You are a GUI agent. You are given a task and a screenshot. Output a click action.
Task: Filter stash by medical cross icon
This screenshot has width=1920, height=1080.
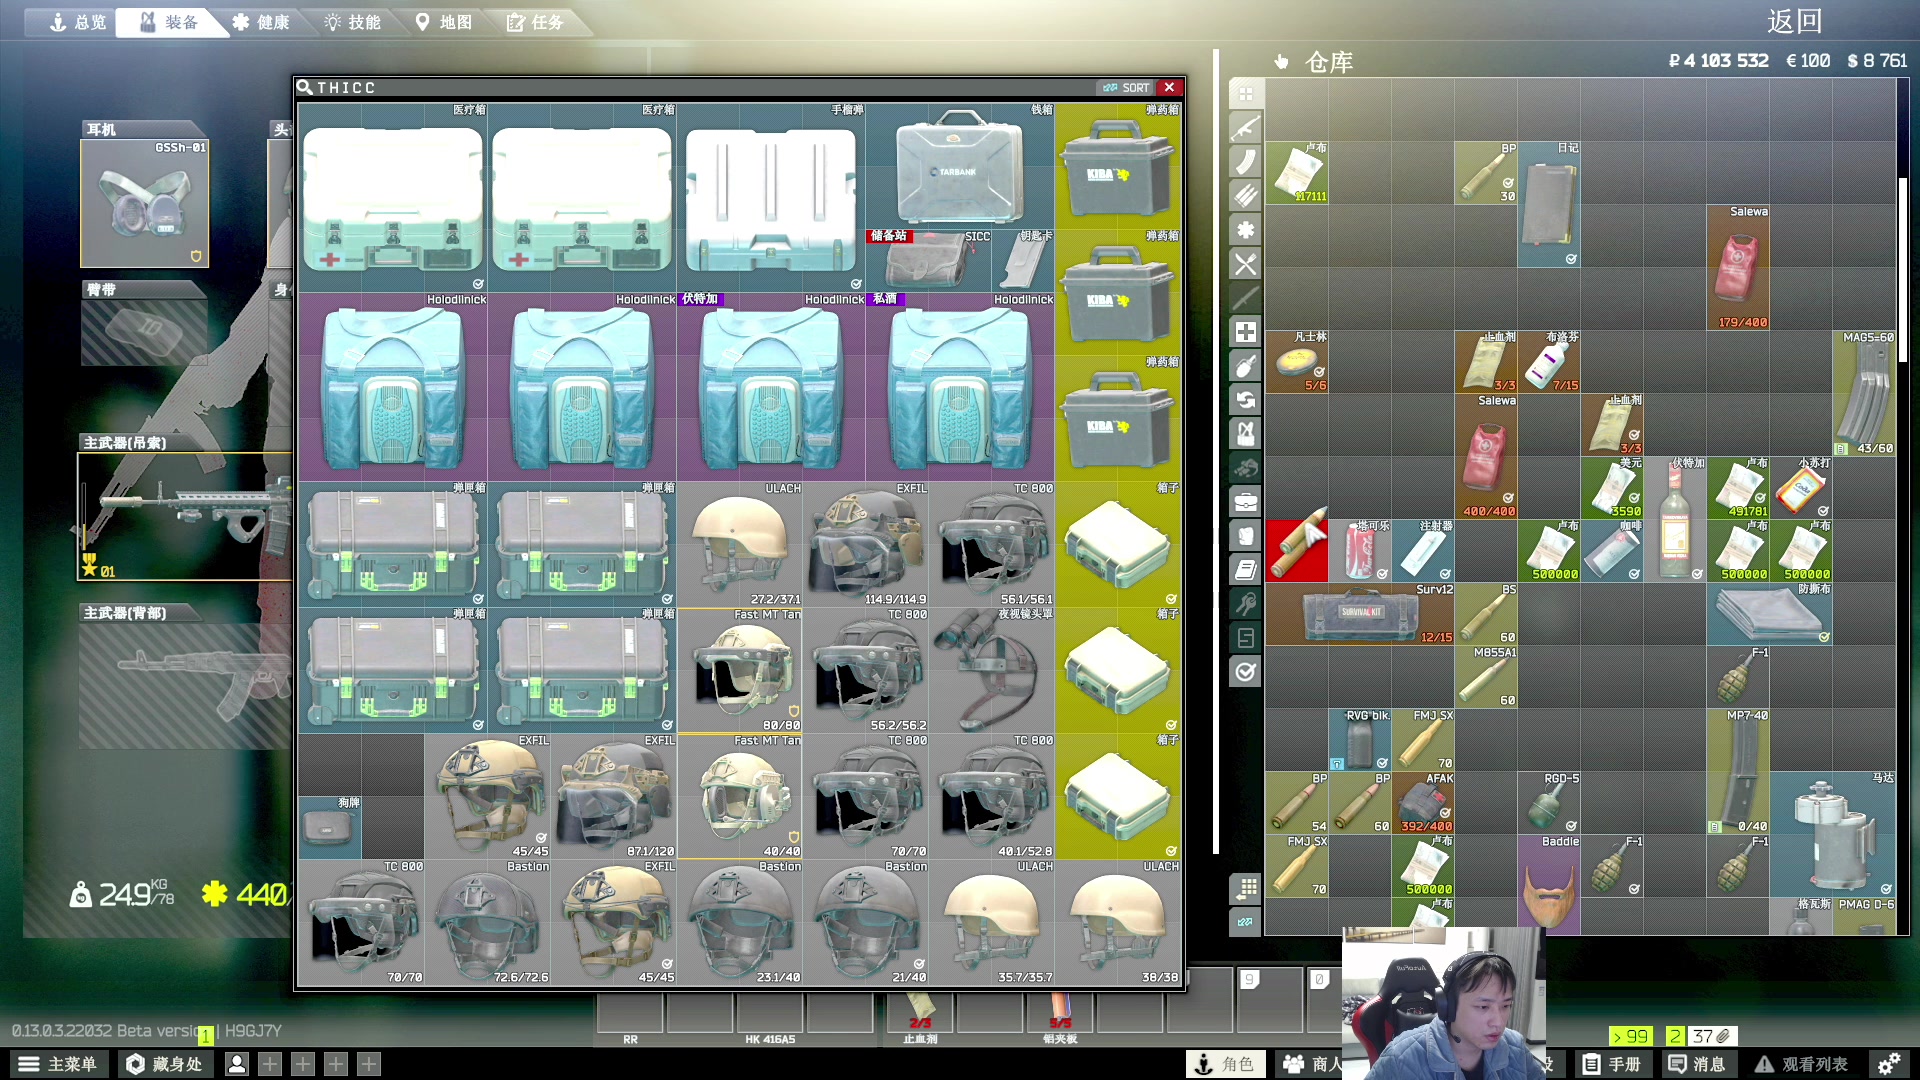(1246, 332)
